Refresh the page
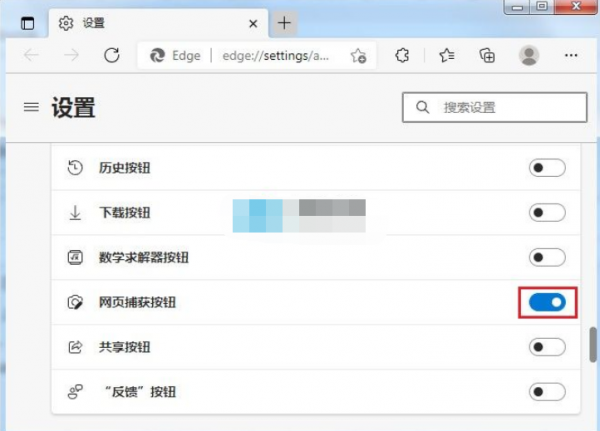600x431 pixels. [x=112, y=55]
